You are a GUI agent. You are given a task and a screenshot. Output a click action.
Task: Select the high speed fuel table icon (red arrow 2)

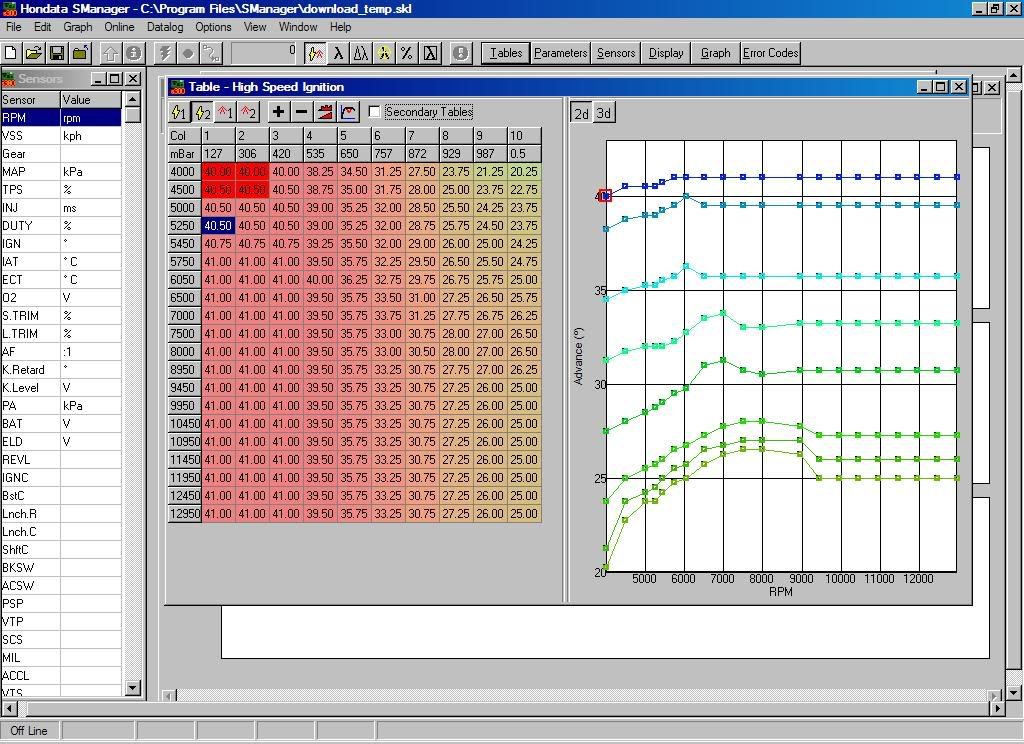tap(248, 112)
